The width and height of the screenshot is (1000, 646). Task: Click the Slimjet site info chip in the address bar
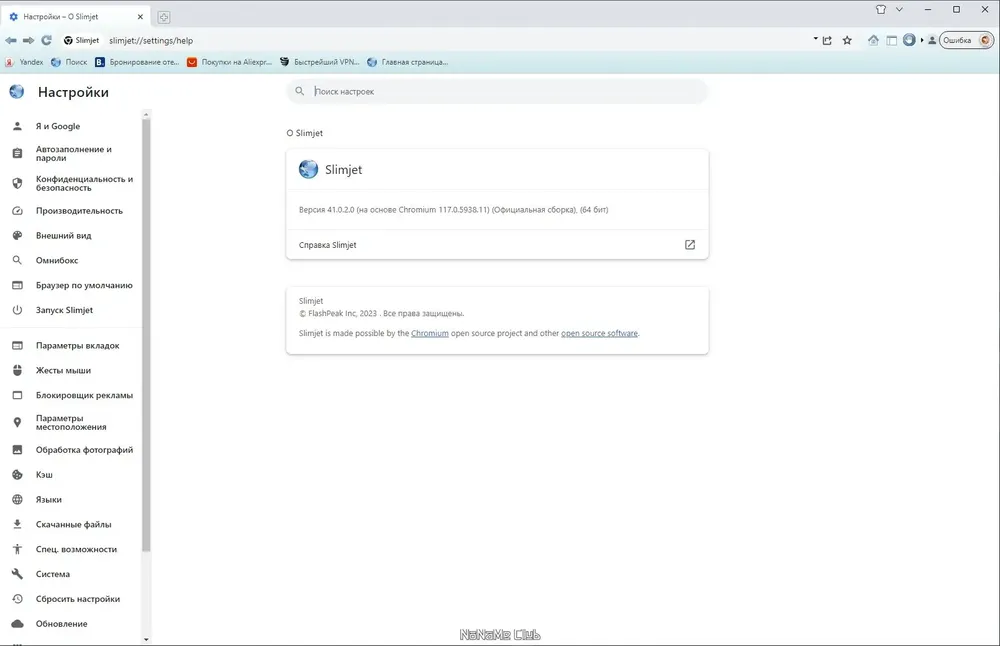pos(82,40)
